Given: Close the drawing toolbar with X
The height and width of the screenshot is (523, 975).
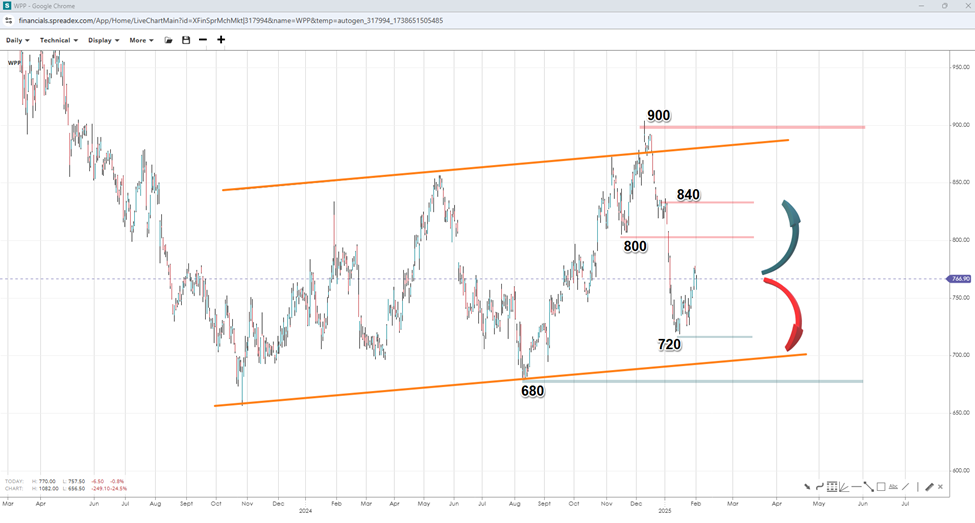Looking at the screenshot, I should pos(940,487).
